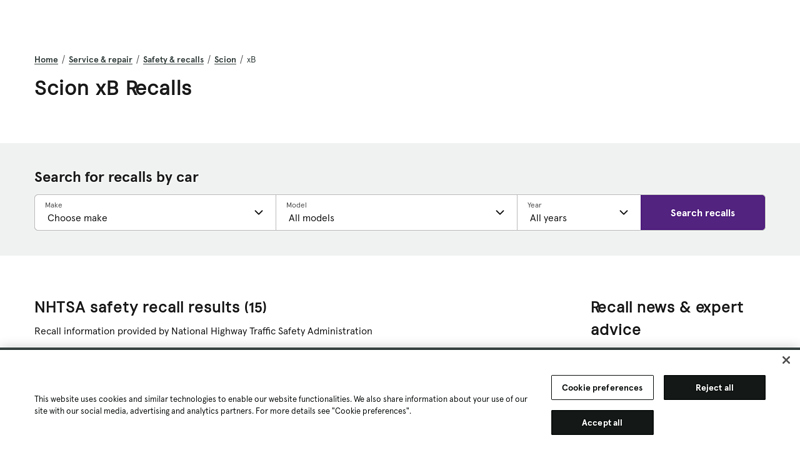Click the Recall news & expert advice heading
800x450 pixels.
[x=666, y=318]
